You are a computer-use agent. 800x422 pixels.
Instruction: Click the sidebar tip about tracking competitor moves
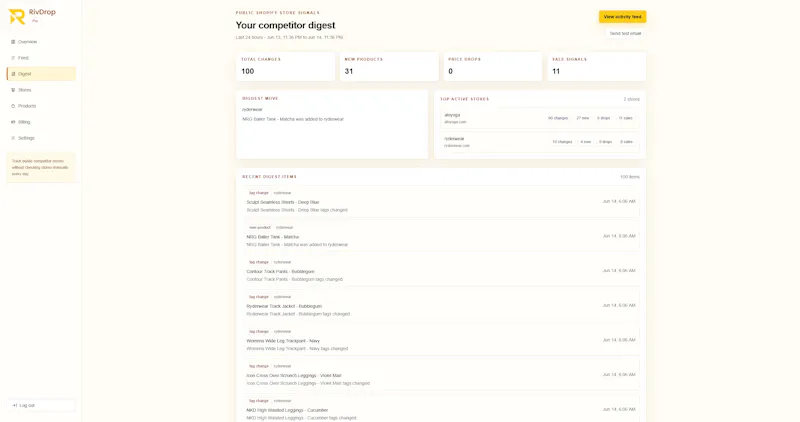tap(41, 167)
